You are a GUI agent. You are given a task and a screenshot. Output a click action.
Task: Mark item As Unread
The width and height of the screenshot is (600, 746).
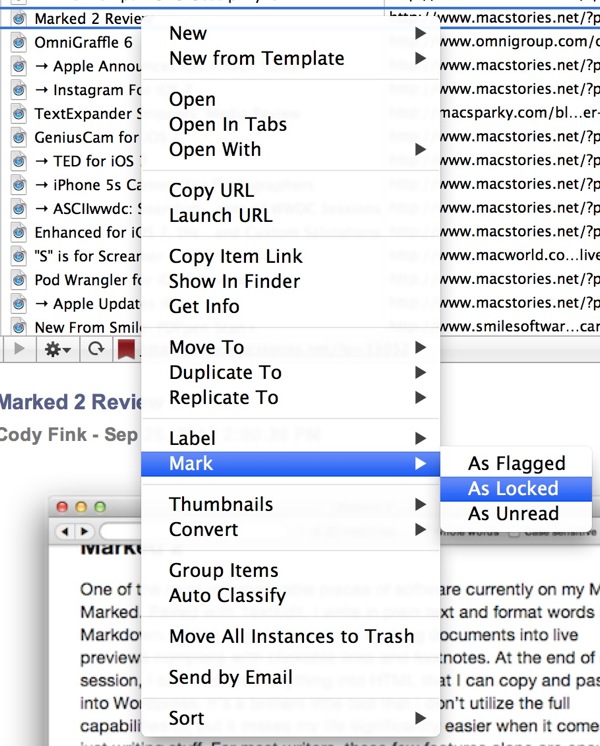tap(516, 514)
